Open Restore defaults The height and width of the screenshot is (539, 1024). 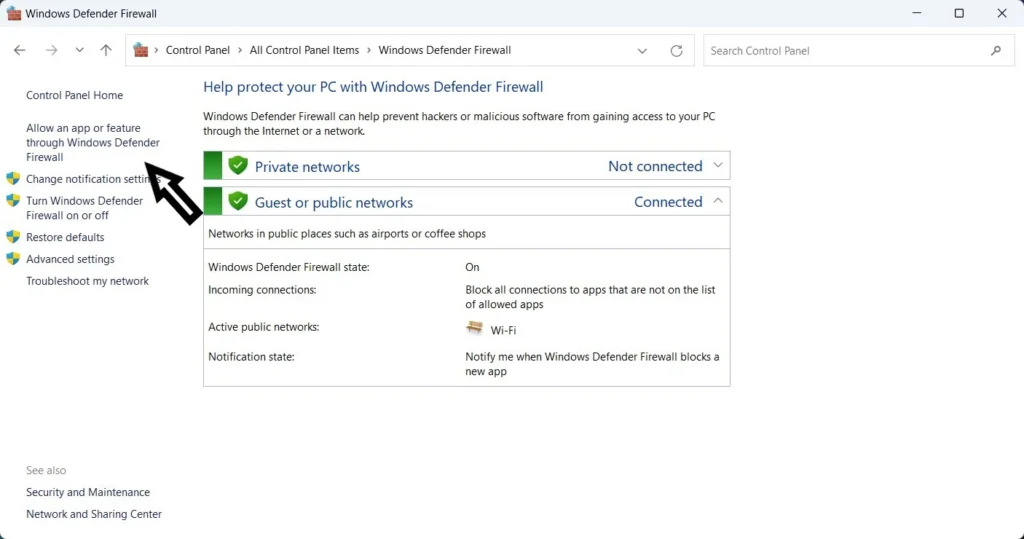pos(65,237)
